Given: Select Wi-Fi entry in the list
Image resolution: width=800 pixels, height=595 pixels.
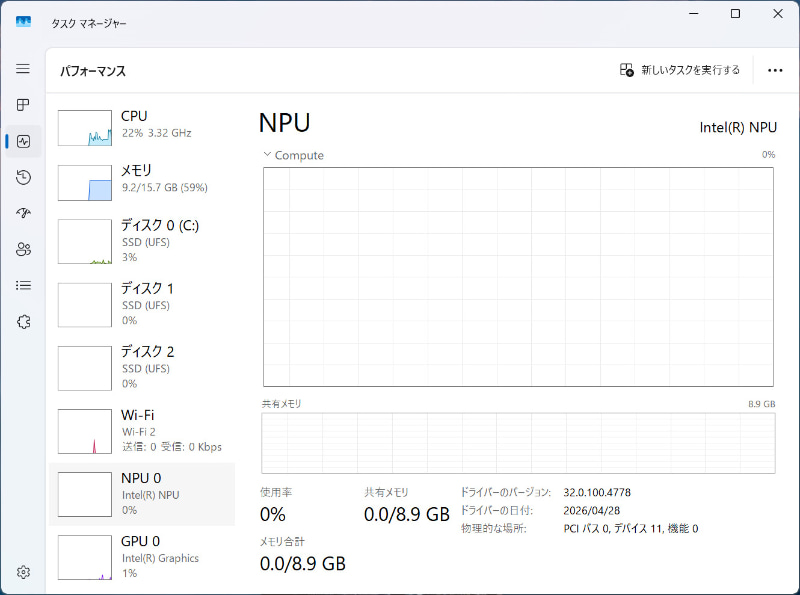Looking at the screenshot, I should 142,431.
